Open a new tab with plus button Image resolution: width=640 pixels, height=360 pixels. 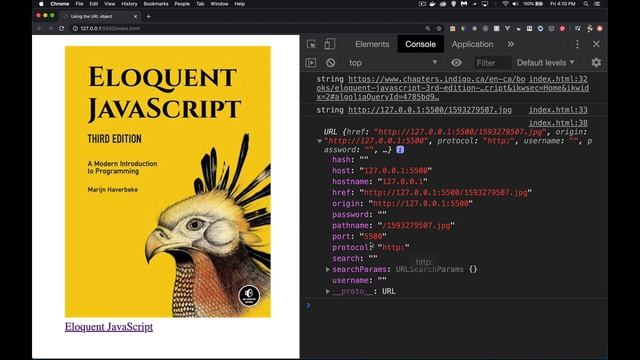[x=149, y=16]
